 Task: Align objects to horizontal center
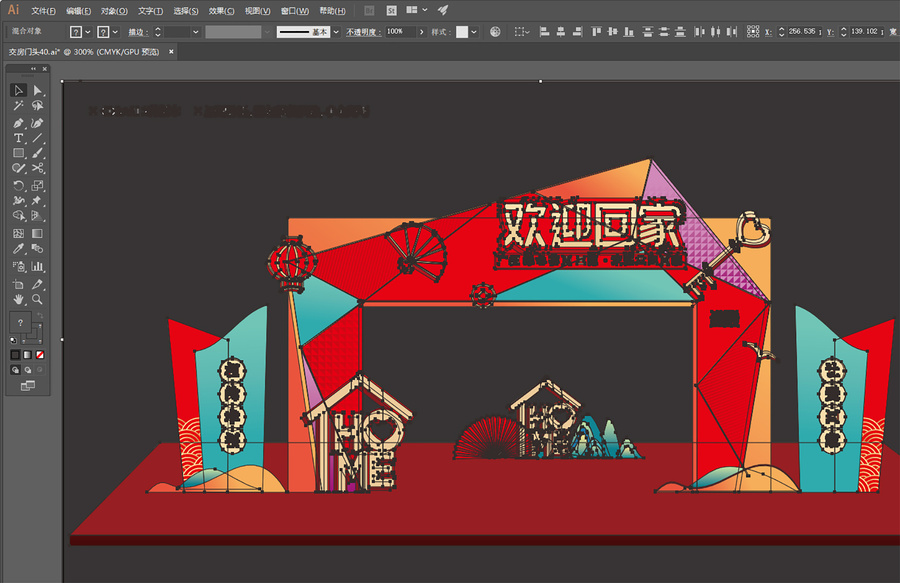[x=561, y=32]
